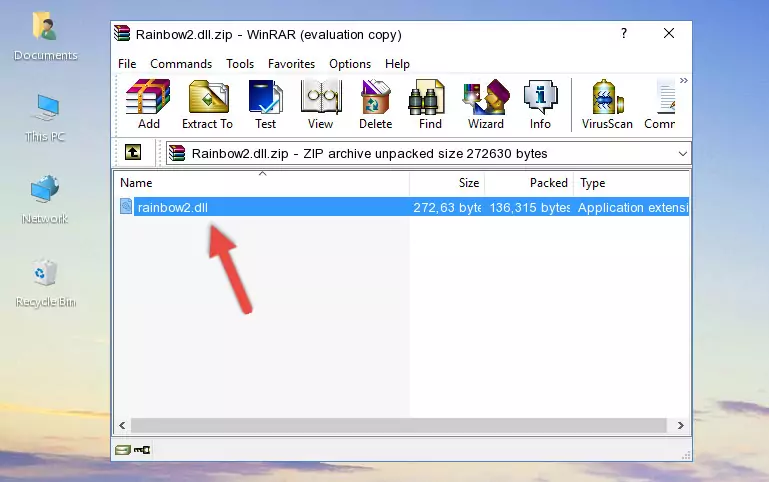The width and height of the screenshot is (769, 482).
Task: Select the Documents desktop icon
Action: pyautogui.click(x=45, y=37)
